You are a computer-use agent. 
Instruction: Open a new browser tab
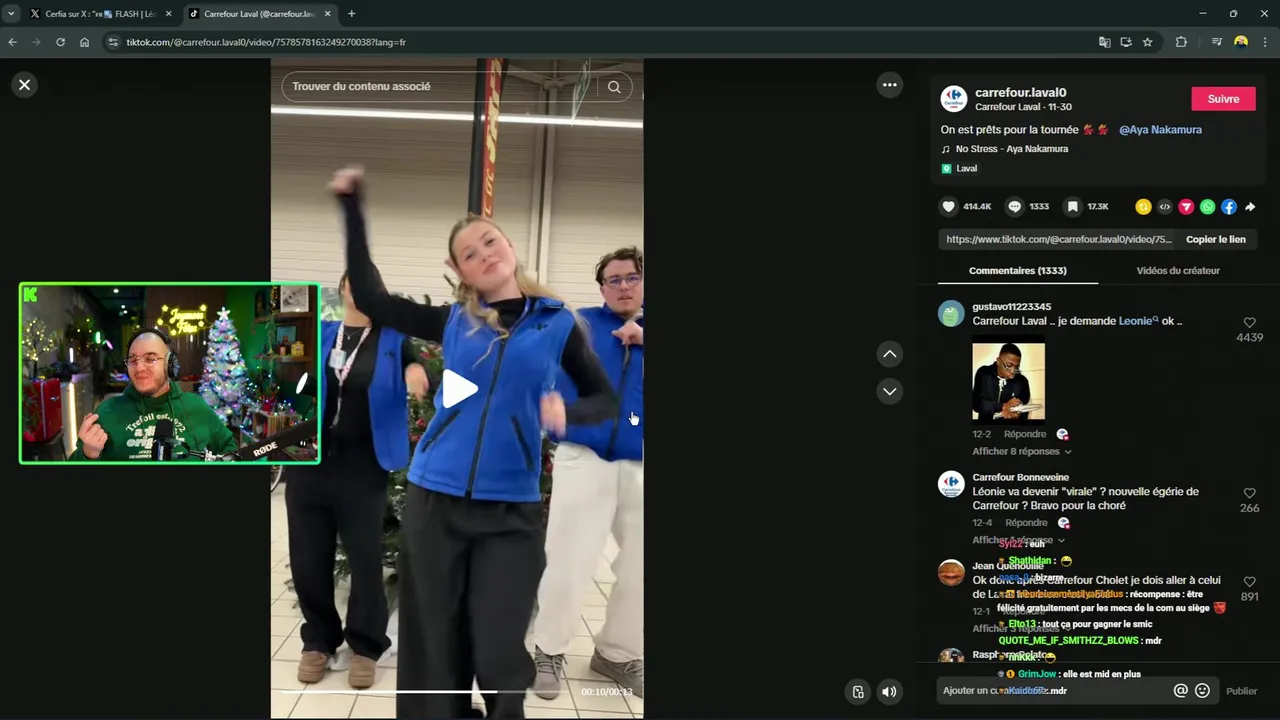click(351, 14)
